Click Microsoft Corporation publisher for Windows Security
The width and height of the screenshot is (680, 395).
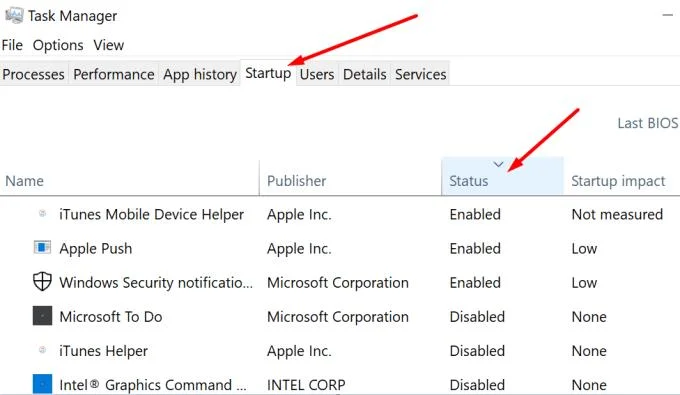(x=338, y=283)
